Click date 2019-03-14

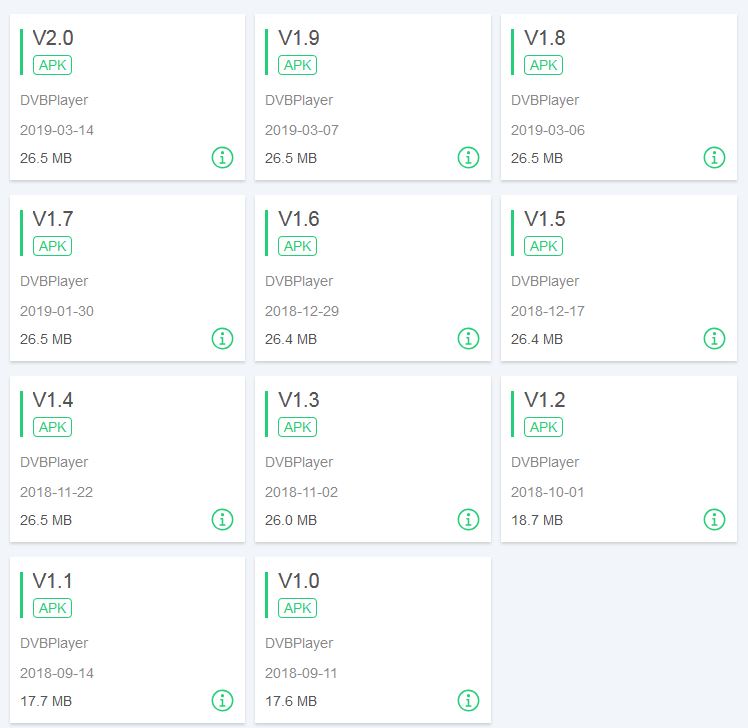click(x=57, y=130)
